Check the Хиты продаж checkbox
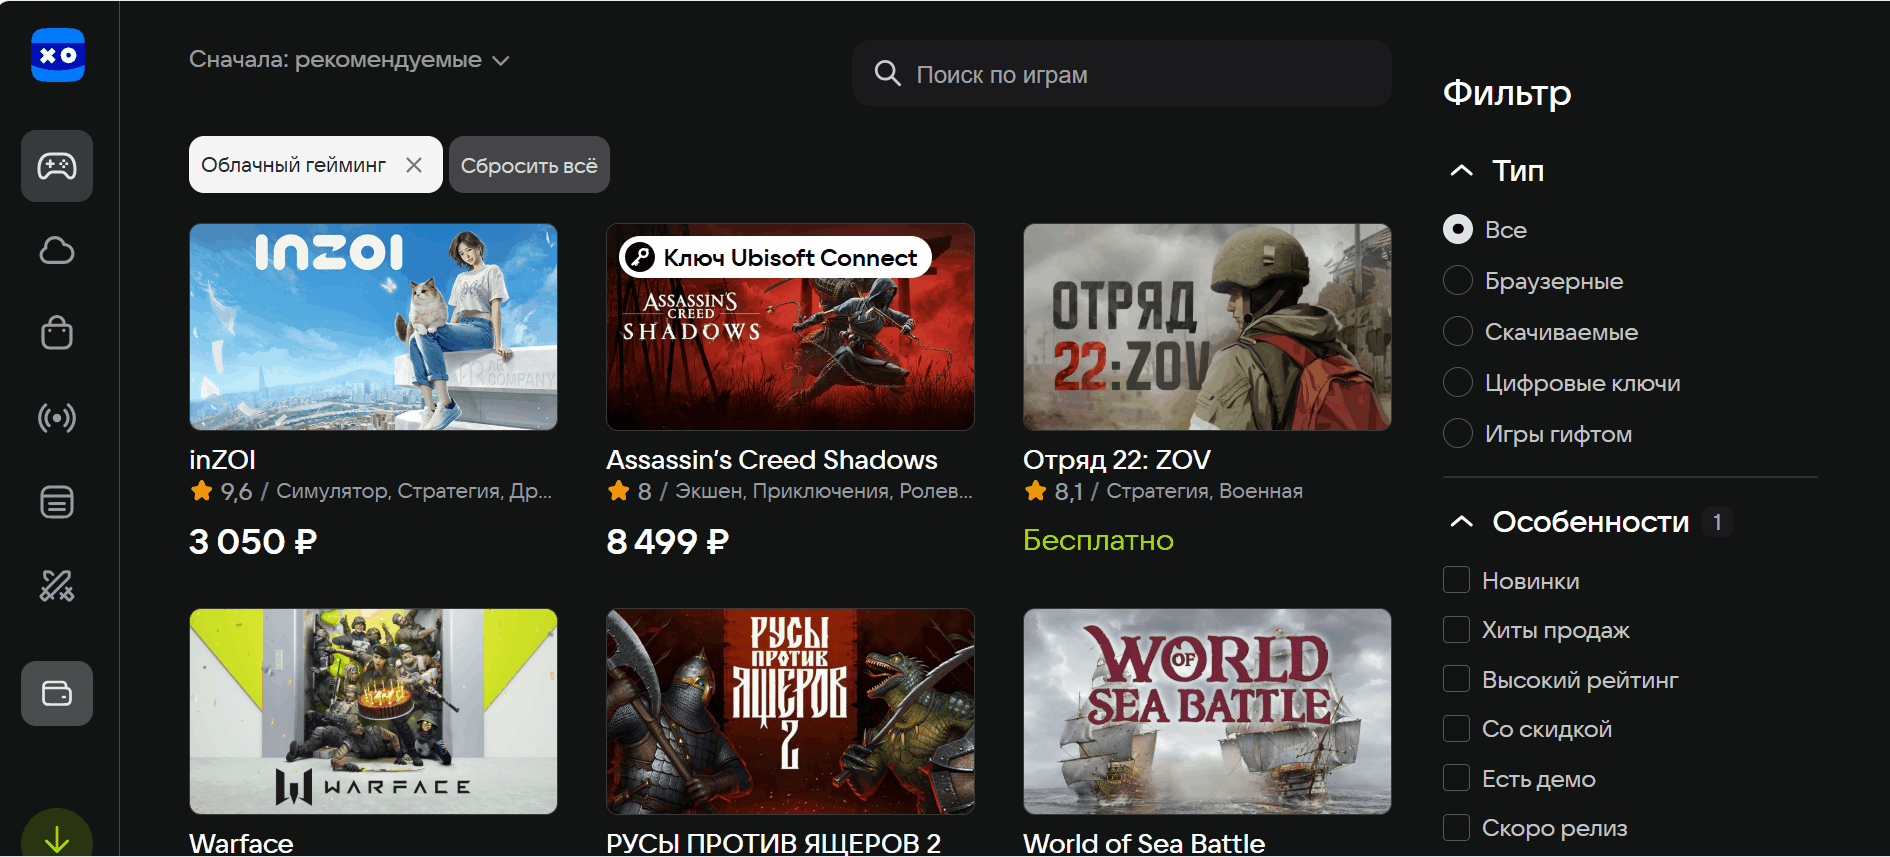The height and width of the screenshot is (857, 1890). coord(1456,629)
